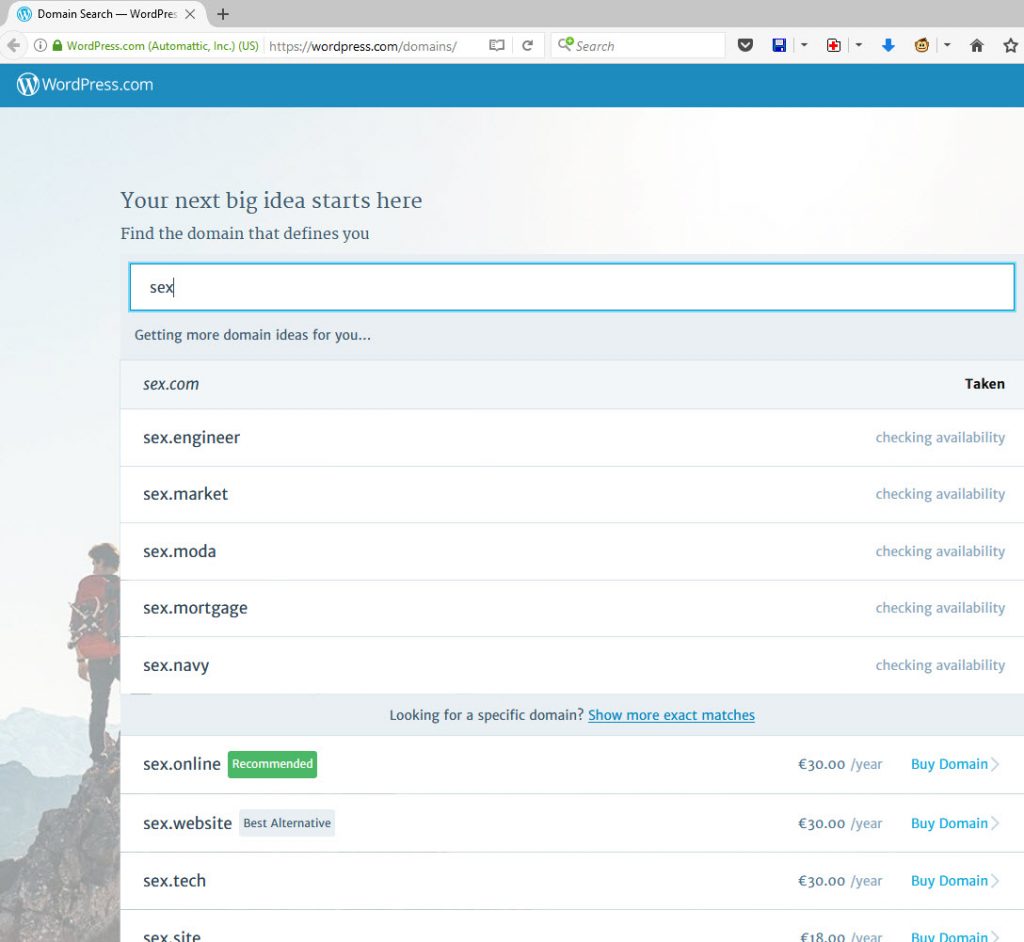Select the sex.market domain row
The height and width of the screenshot is (942, 1024).
tap(572, 495)
